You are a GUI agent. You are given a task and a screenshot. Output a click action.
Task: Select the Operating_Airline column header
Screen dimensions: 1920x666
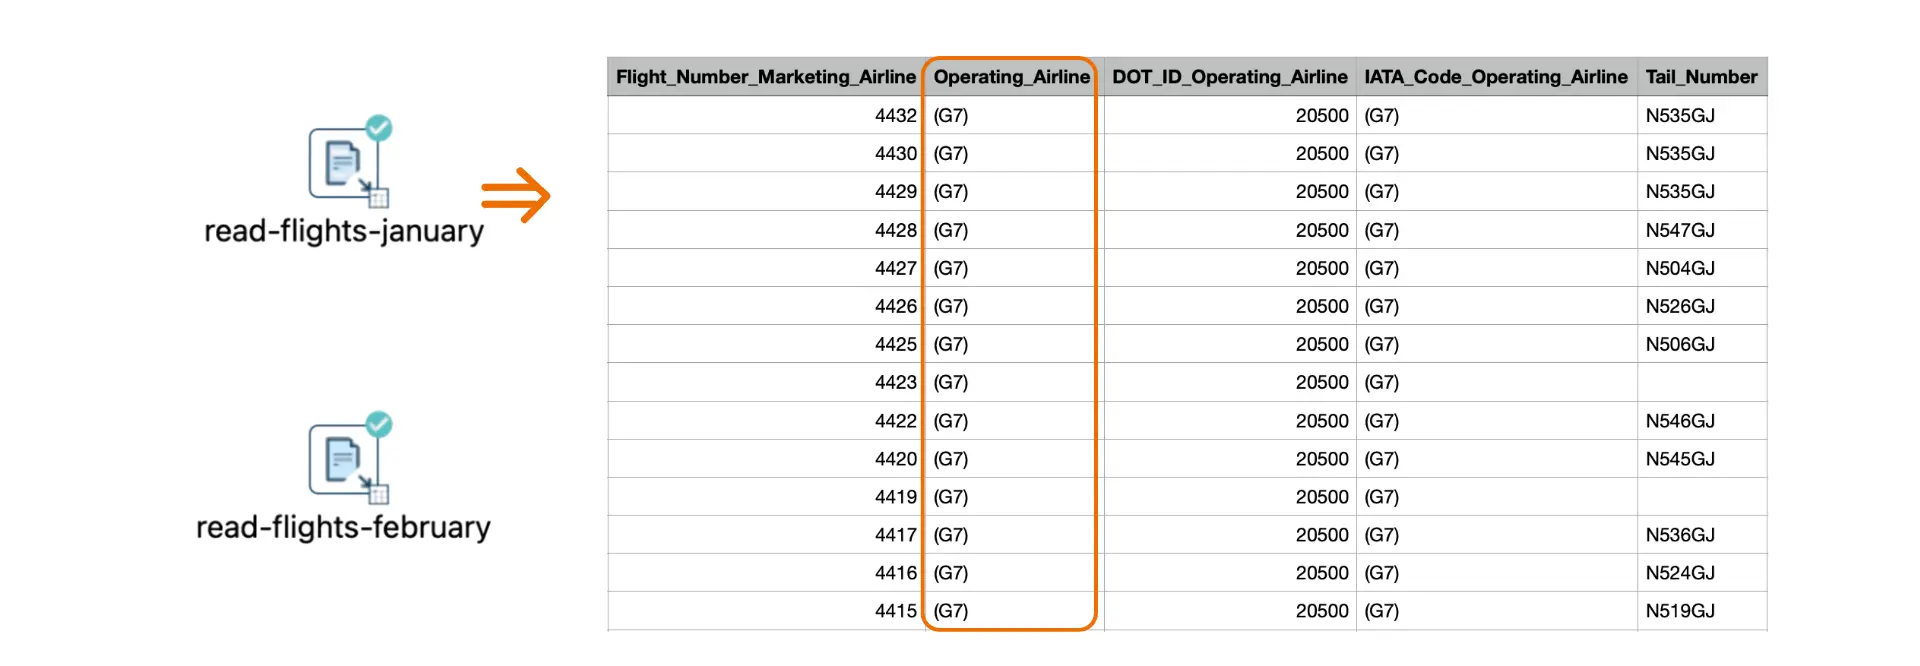click(x=1011, y=77)
